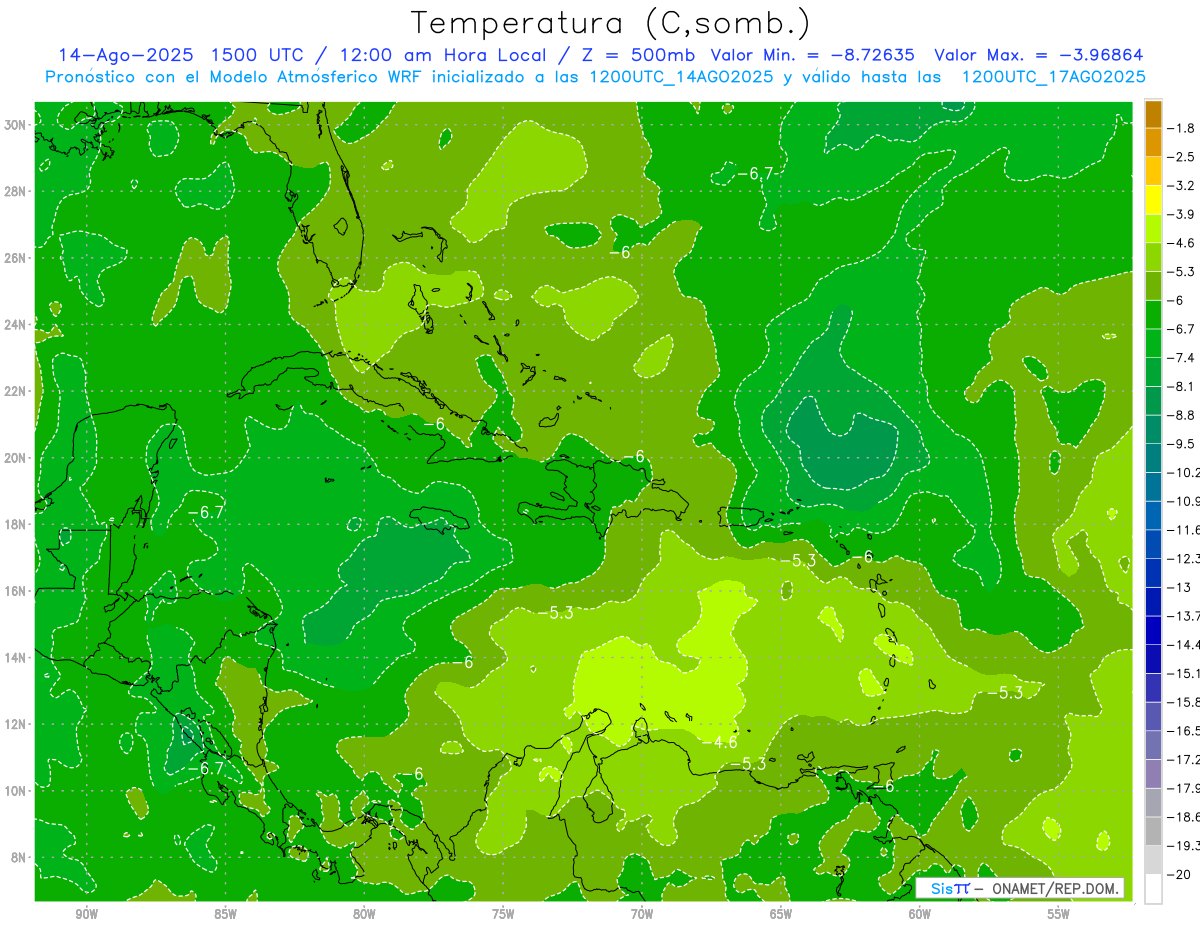Select the lime swatch between -3.9 and -4.6
This screenshot has height=927, width=1200.
click(x=1153, y=228)
